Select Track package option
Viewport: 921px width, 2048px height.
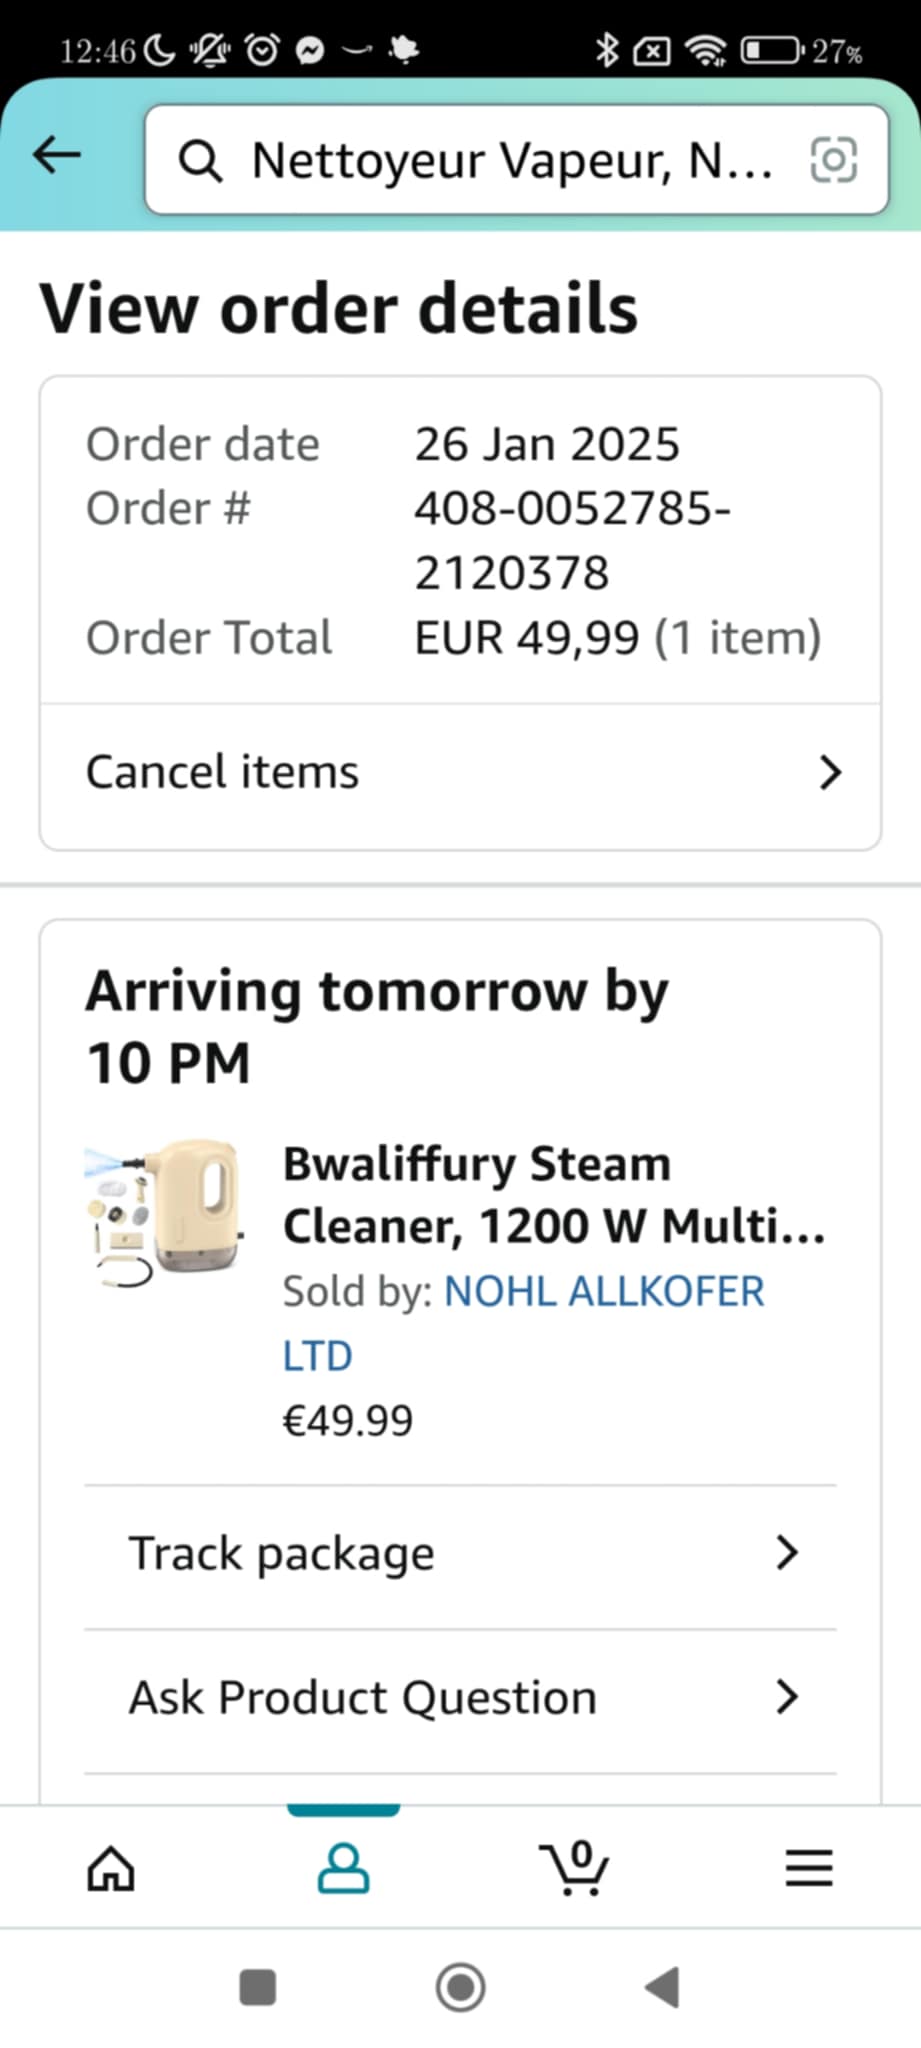coord(282,1554)
